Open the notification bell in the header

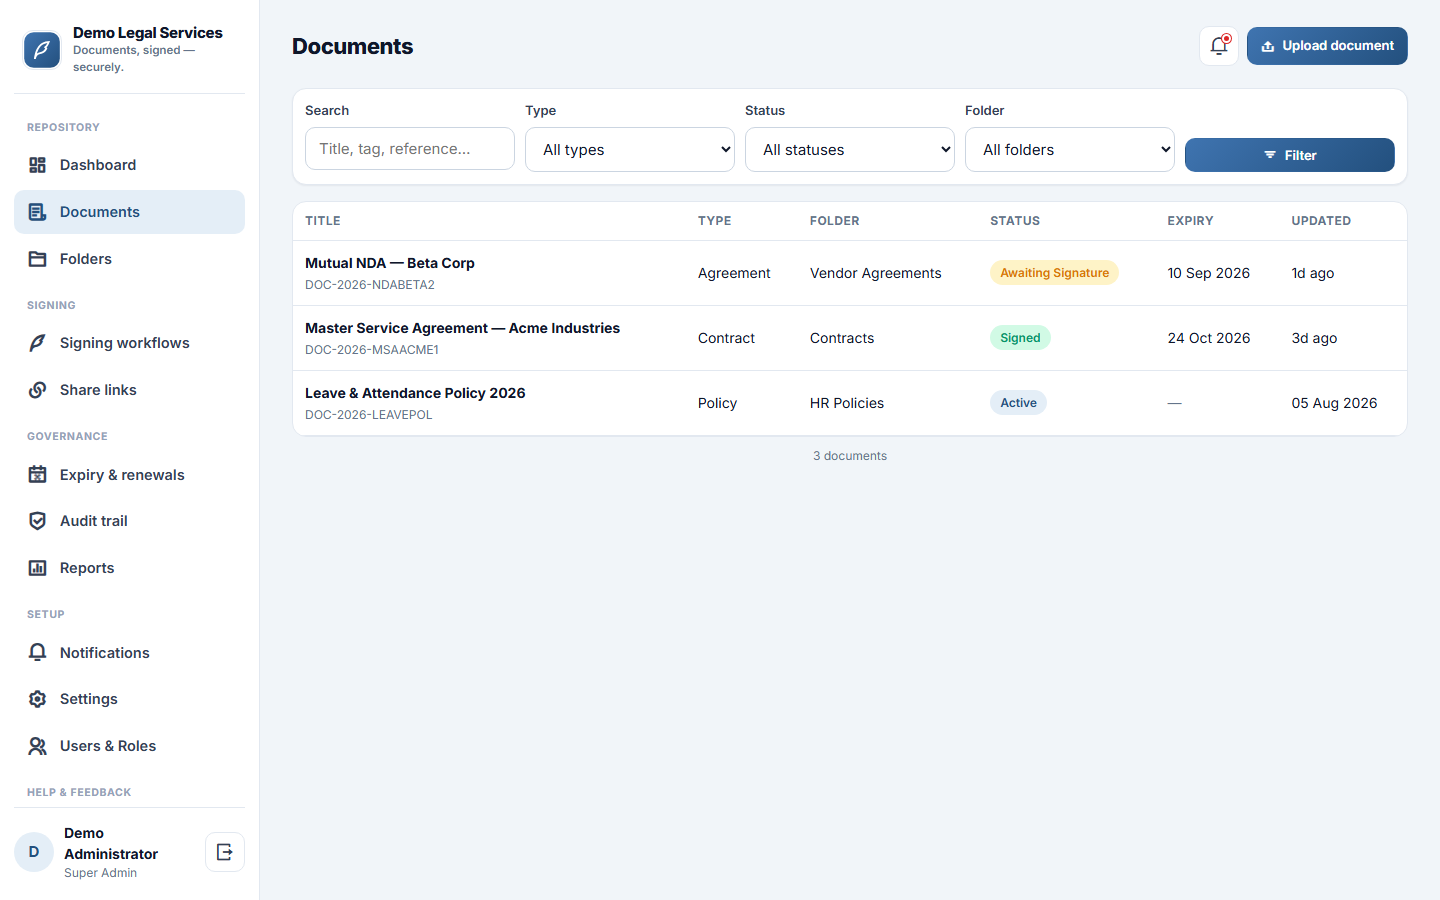click(x=1219, y=46)
